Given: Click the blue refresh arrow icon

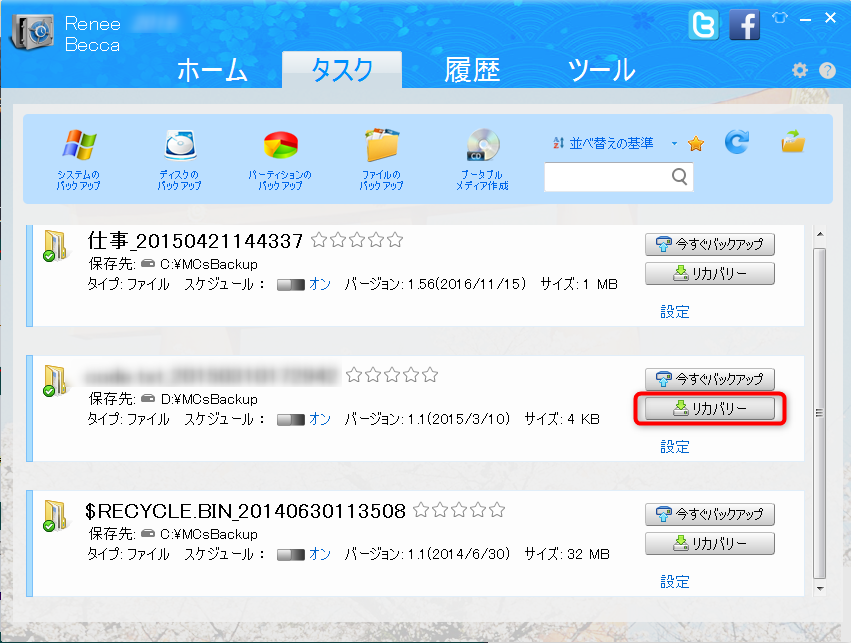Looking at the screenshot, I should pos(737,143).
